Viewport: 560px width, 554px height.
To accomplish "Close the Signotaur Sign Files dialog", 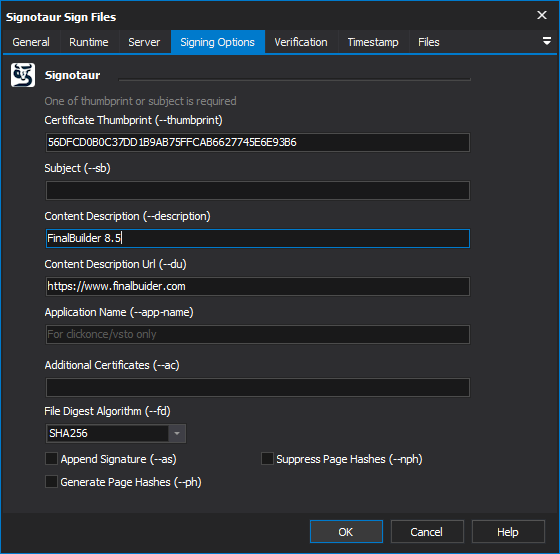I will 542,15.
